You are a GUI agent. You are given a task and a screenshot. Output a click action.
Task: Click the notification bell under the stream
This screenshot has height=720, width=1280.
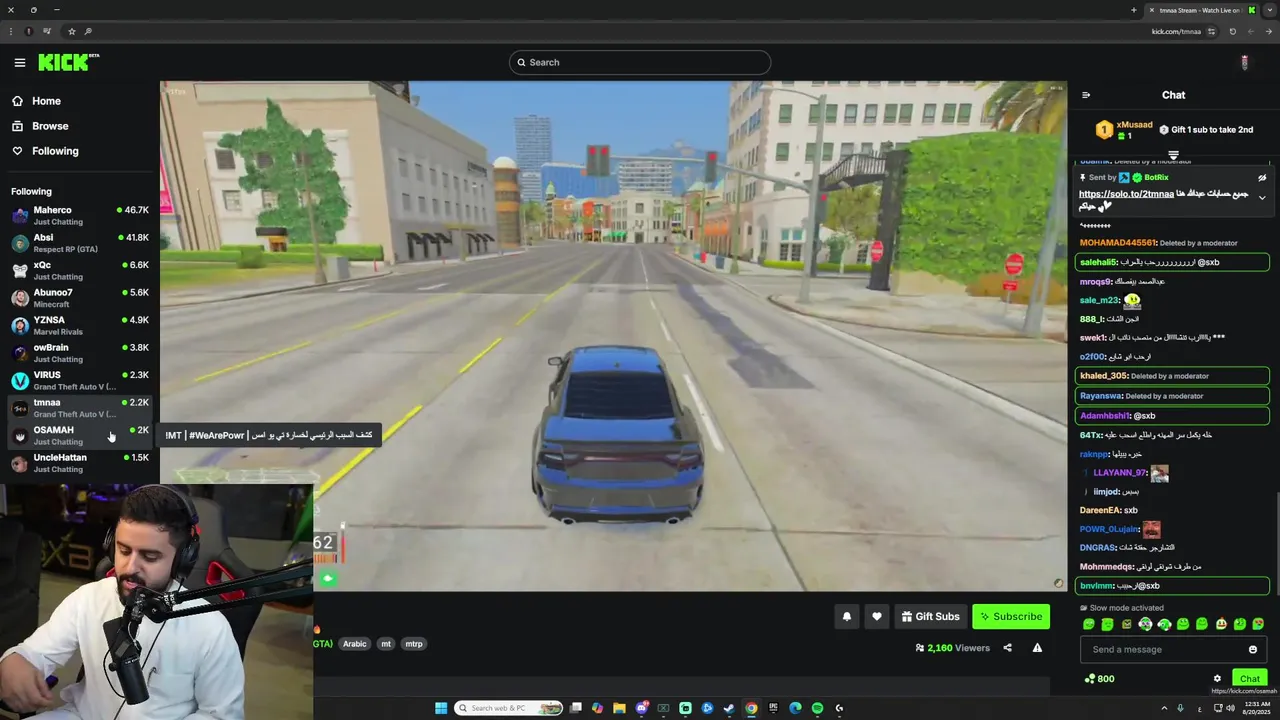coord(847,616)
